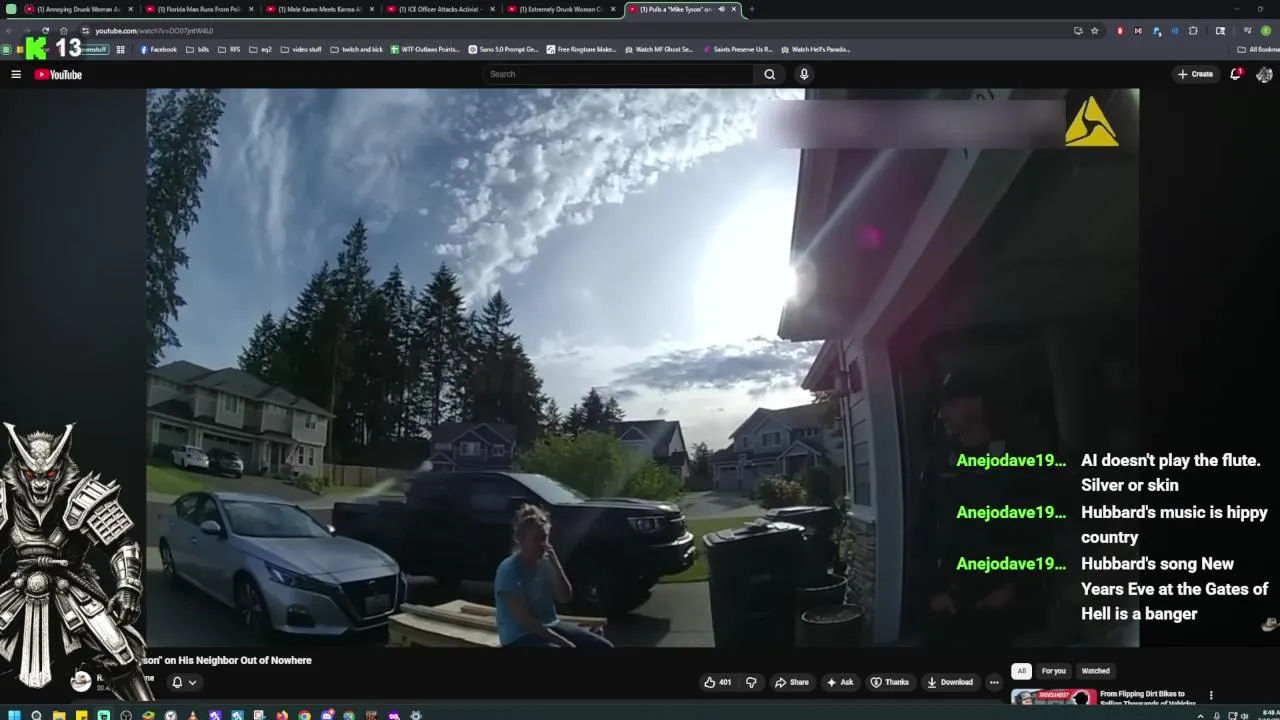
Task: Select the Watched filter chip
Action: click(1096, 671)
